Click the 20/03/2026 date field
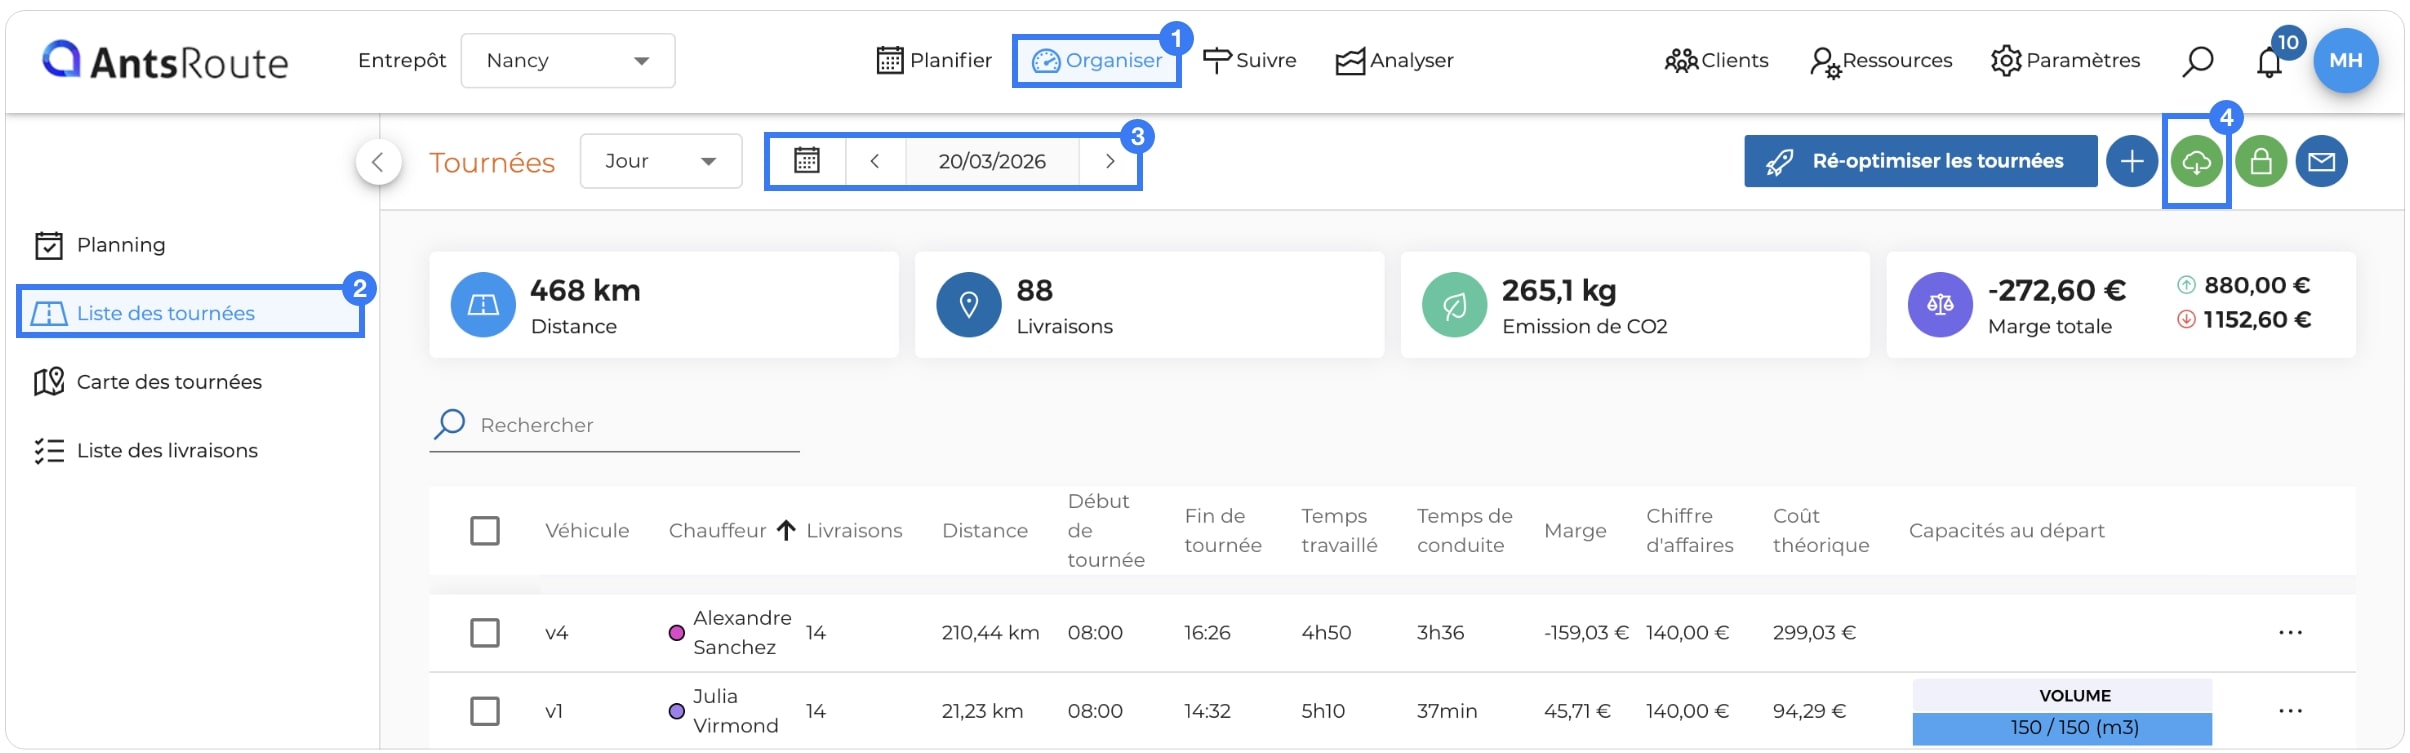The width and height of the screenshot is (2410, 753). coord(992,161)
